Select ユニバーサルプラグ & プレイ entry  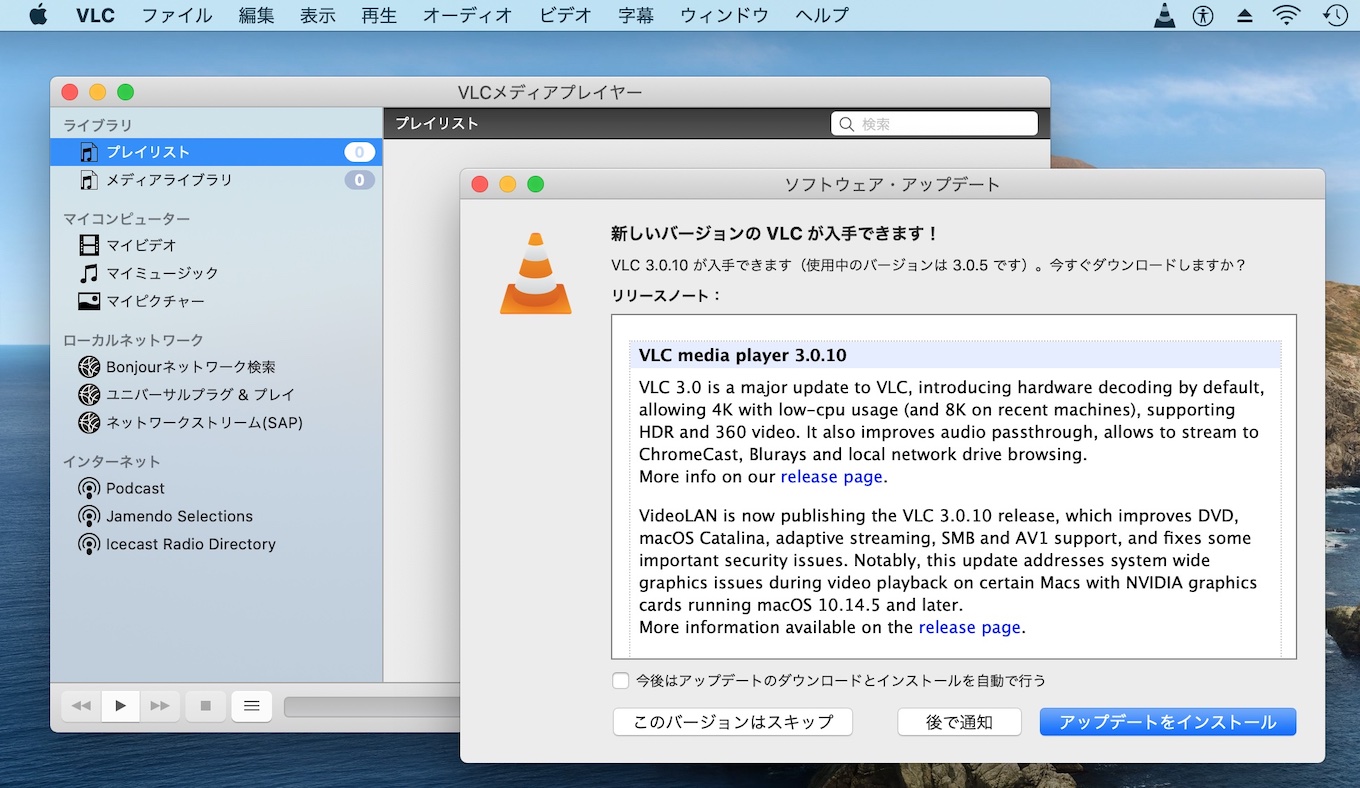[x=216, y=395]
